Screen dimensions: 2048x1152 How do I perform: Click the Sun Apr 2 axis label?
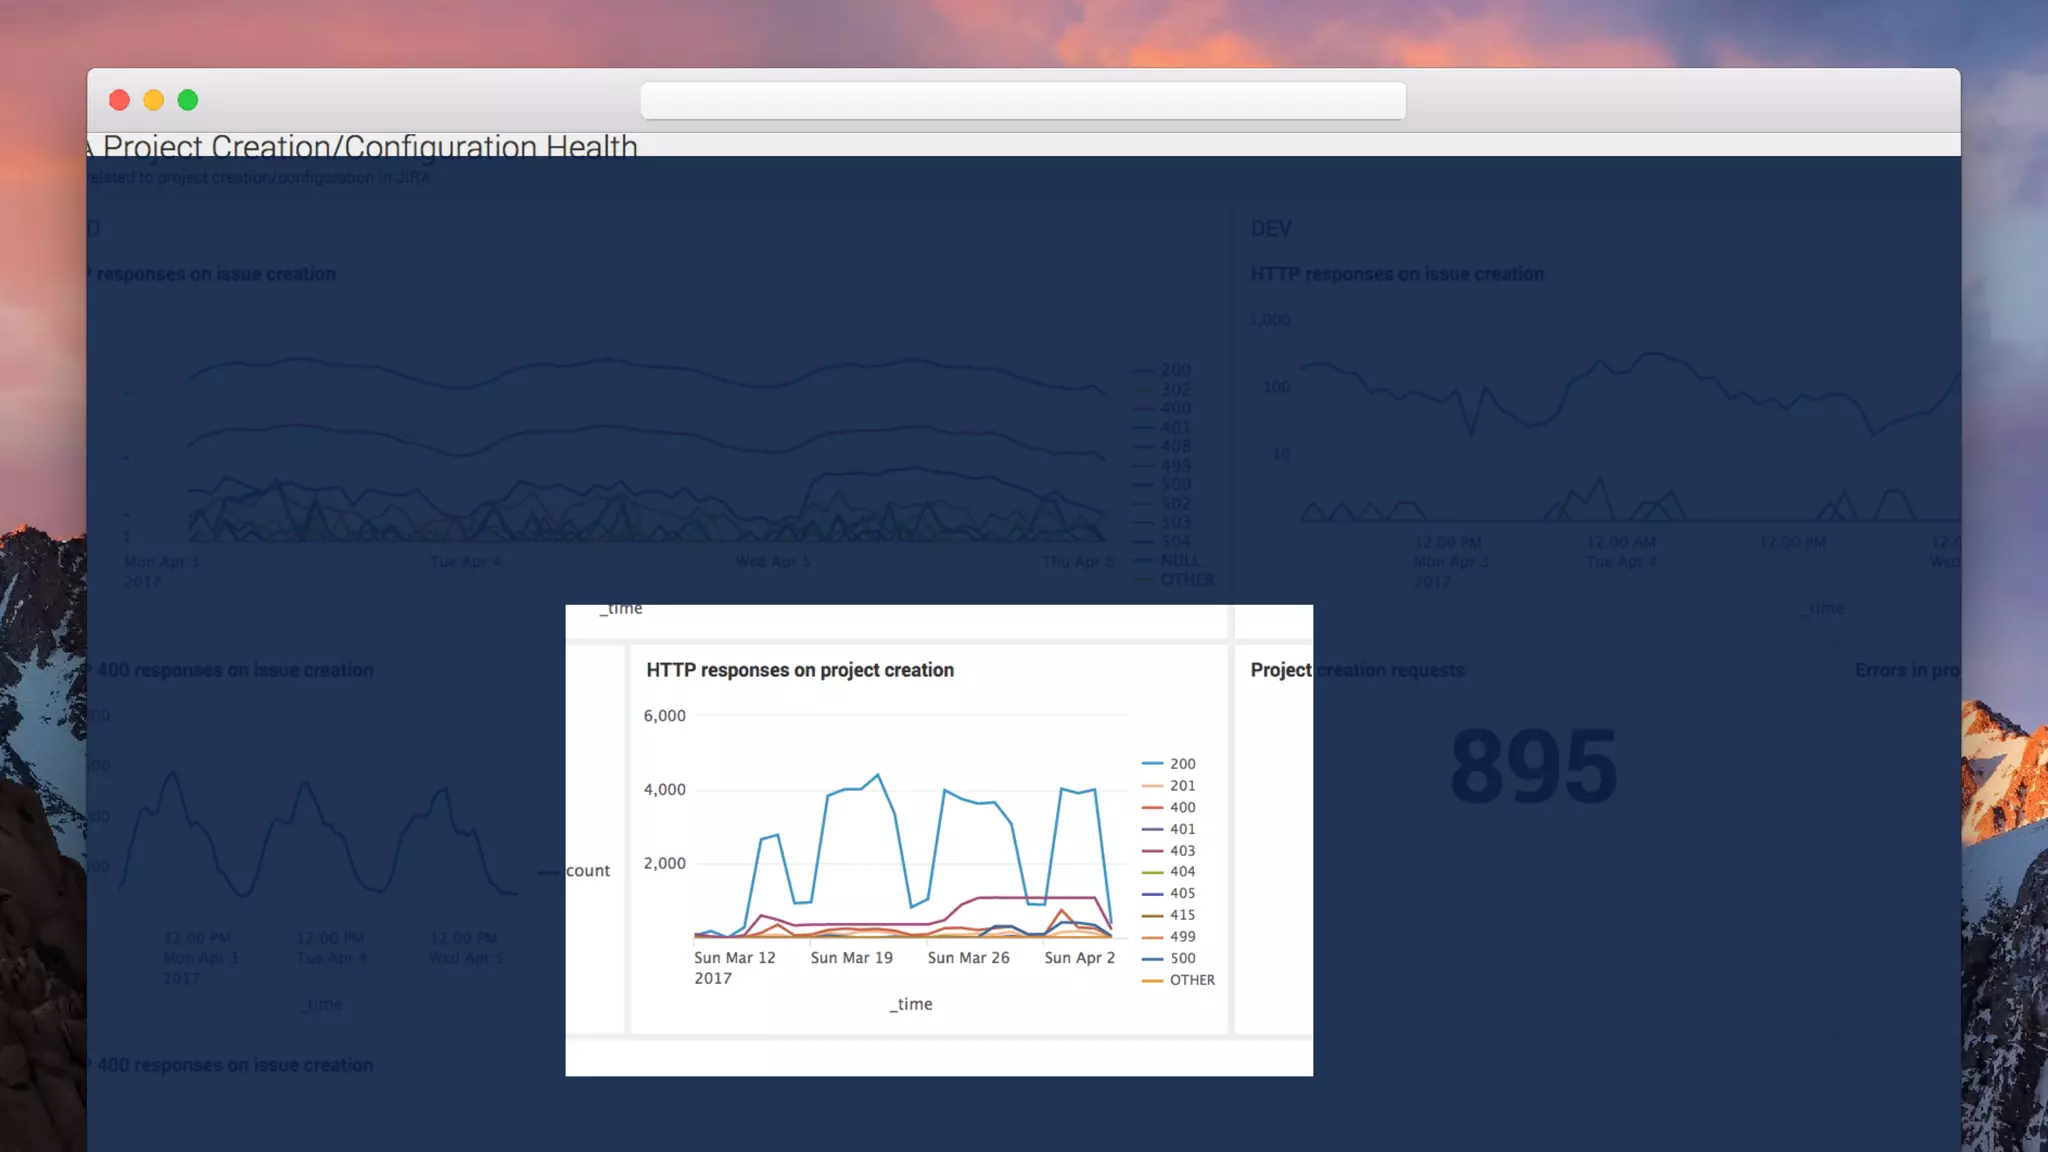pyautogui.click(x=1079, y=958)
